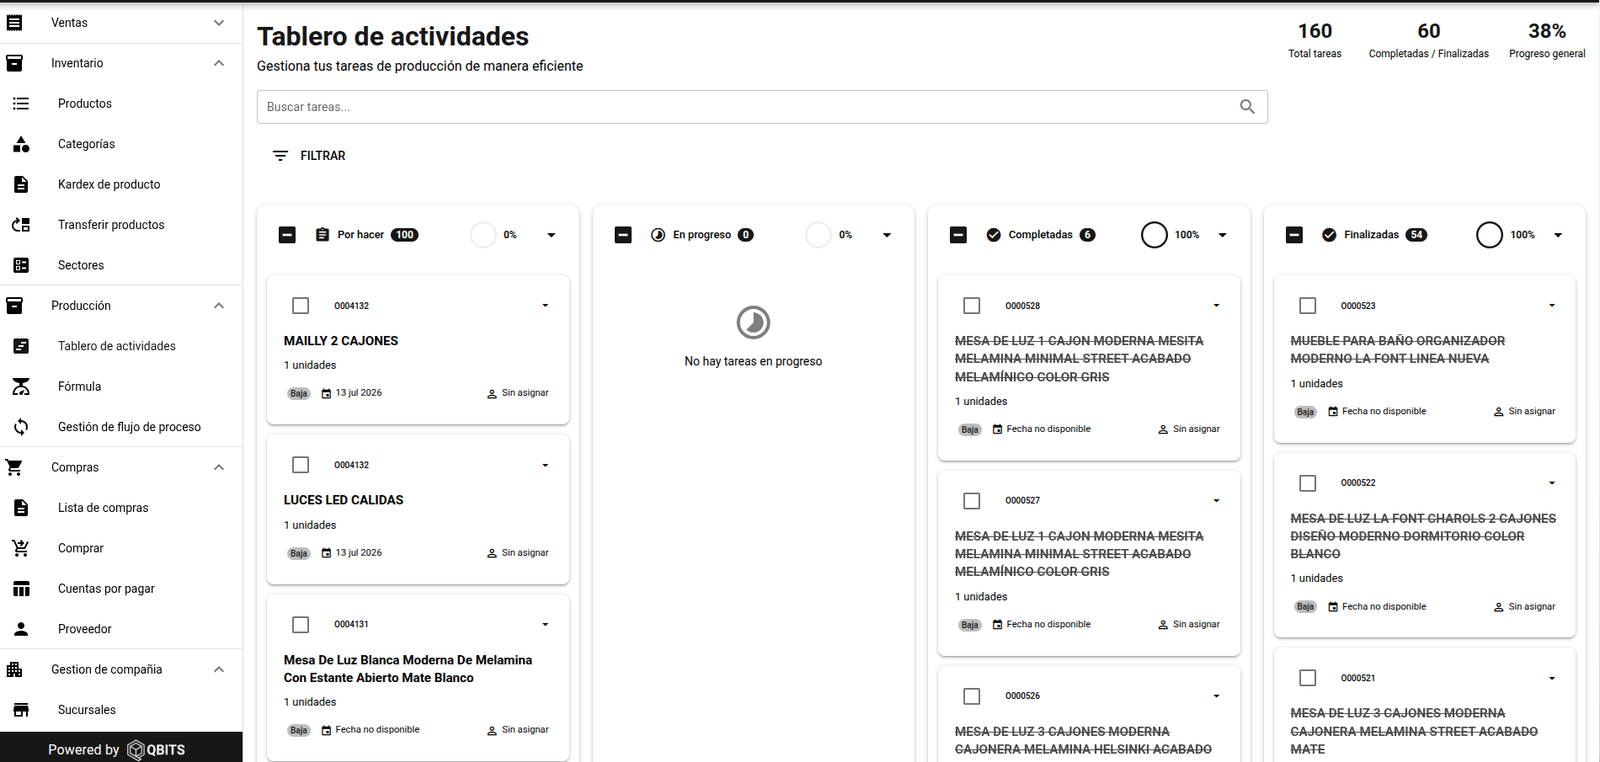Screen dimensions: 1600x762
Task: Click the Comprar add-to-cart icon
Action: tap(21, 548)
